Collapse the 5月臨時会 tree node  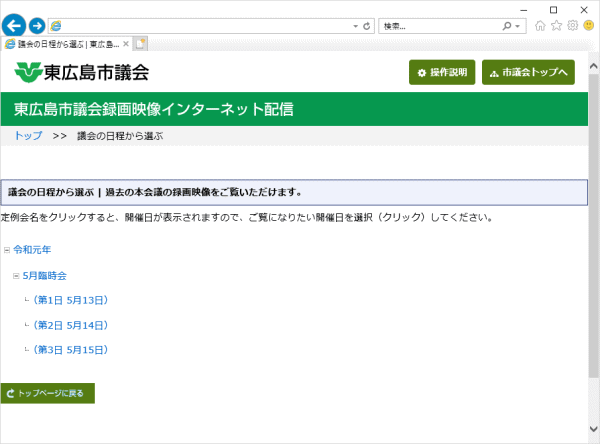point(16,276)
